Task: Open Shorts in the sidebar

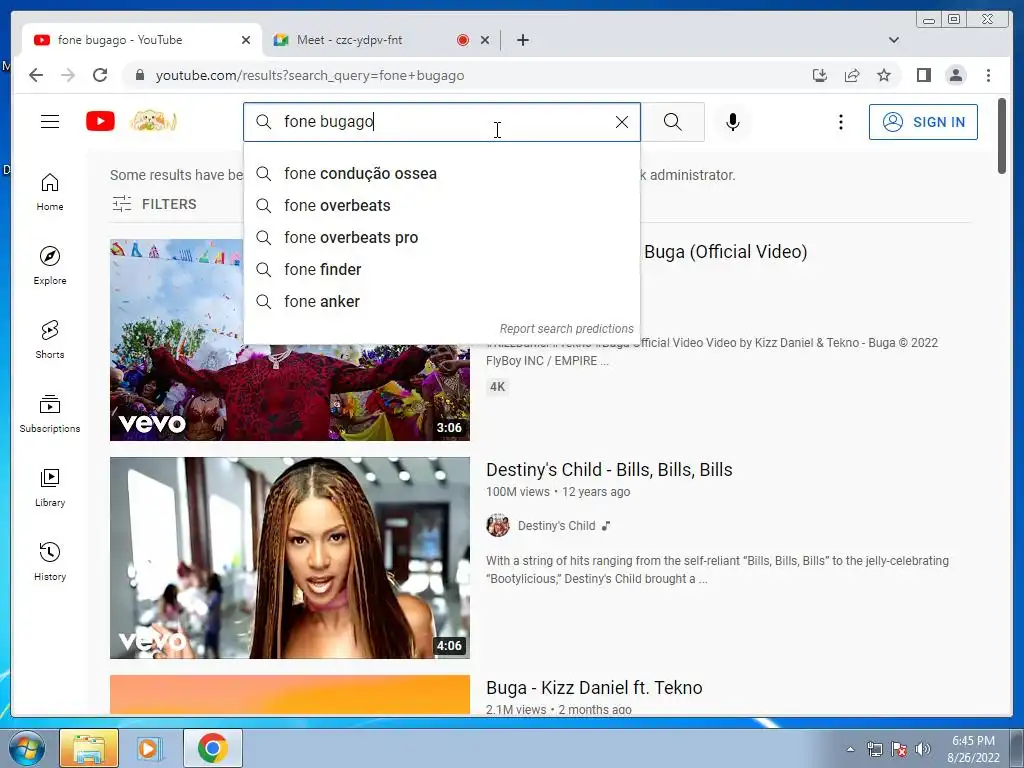Action: (50, 340)
